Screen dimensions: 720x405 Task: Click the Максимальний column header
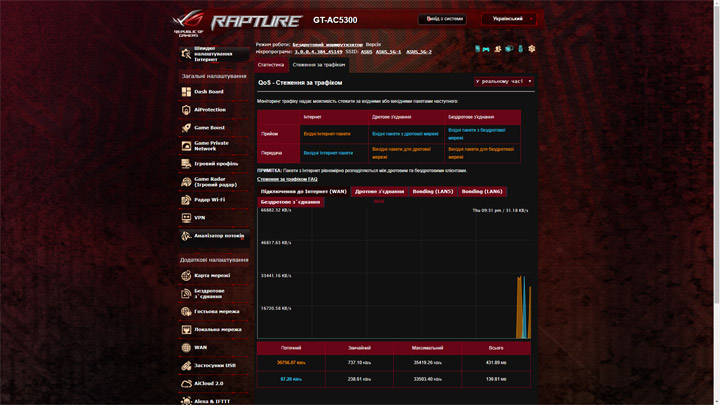tap(428, 348)
